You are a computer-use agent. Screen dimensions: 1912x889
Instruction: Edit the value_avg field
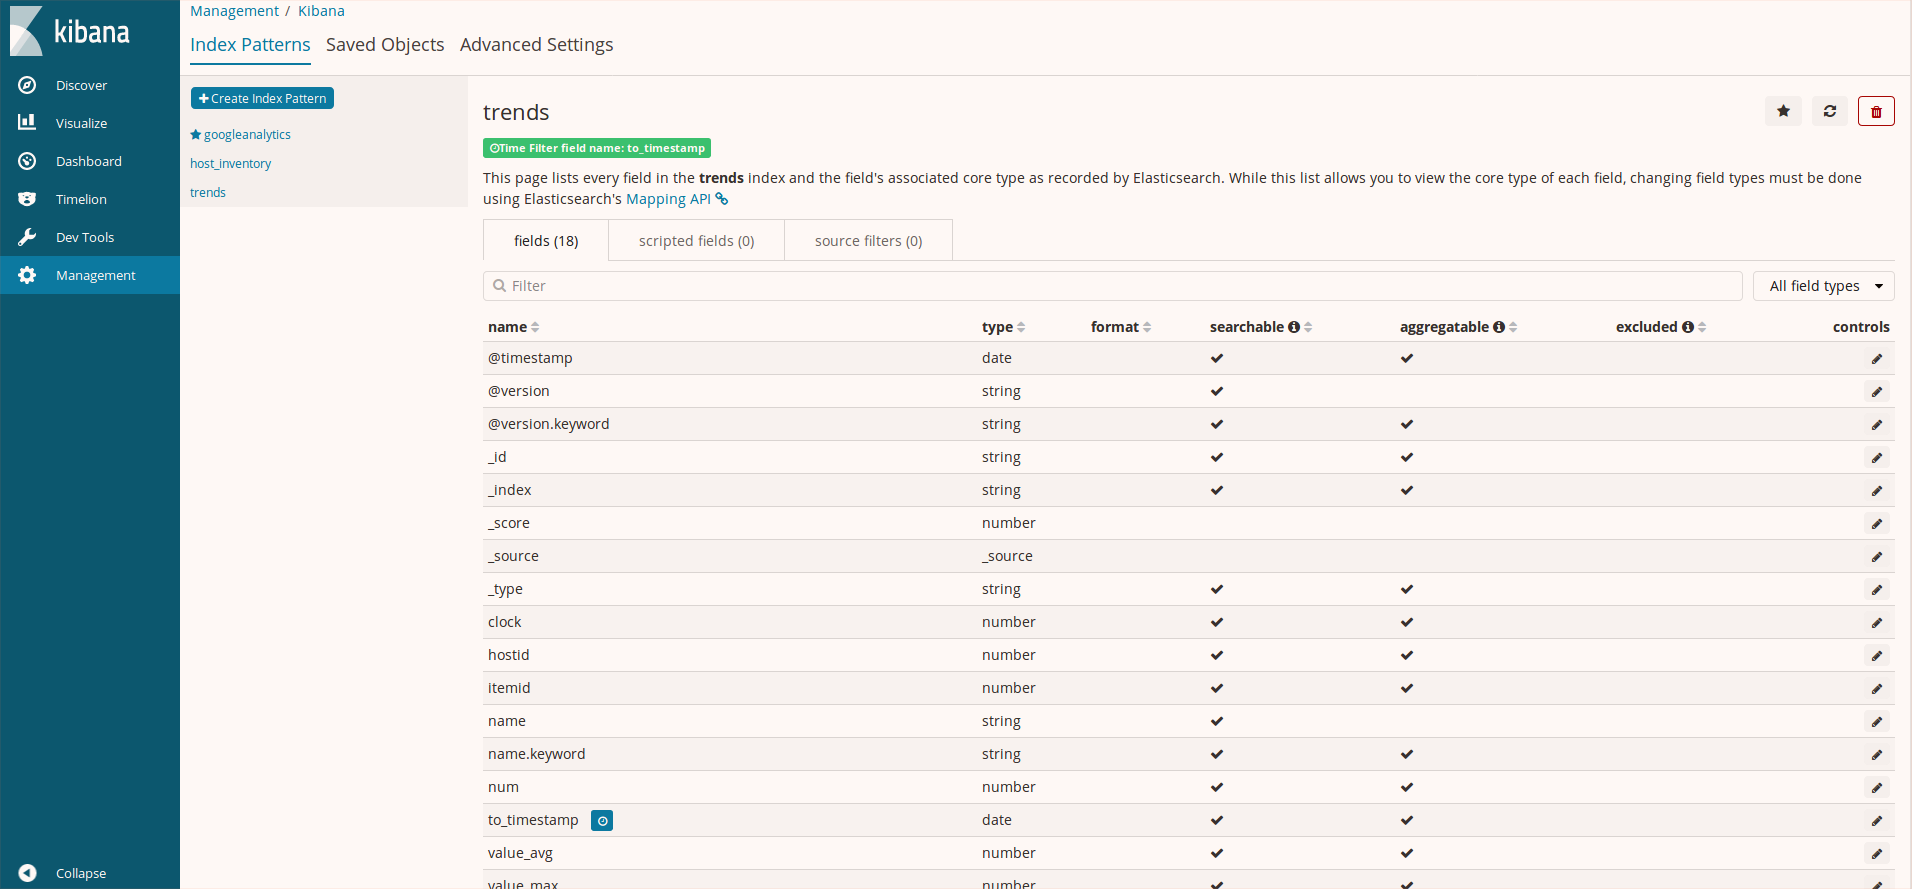point(1877,854)
